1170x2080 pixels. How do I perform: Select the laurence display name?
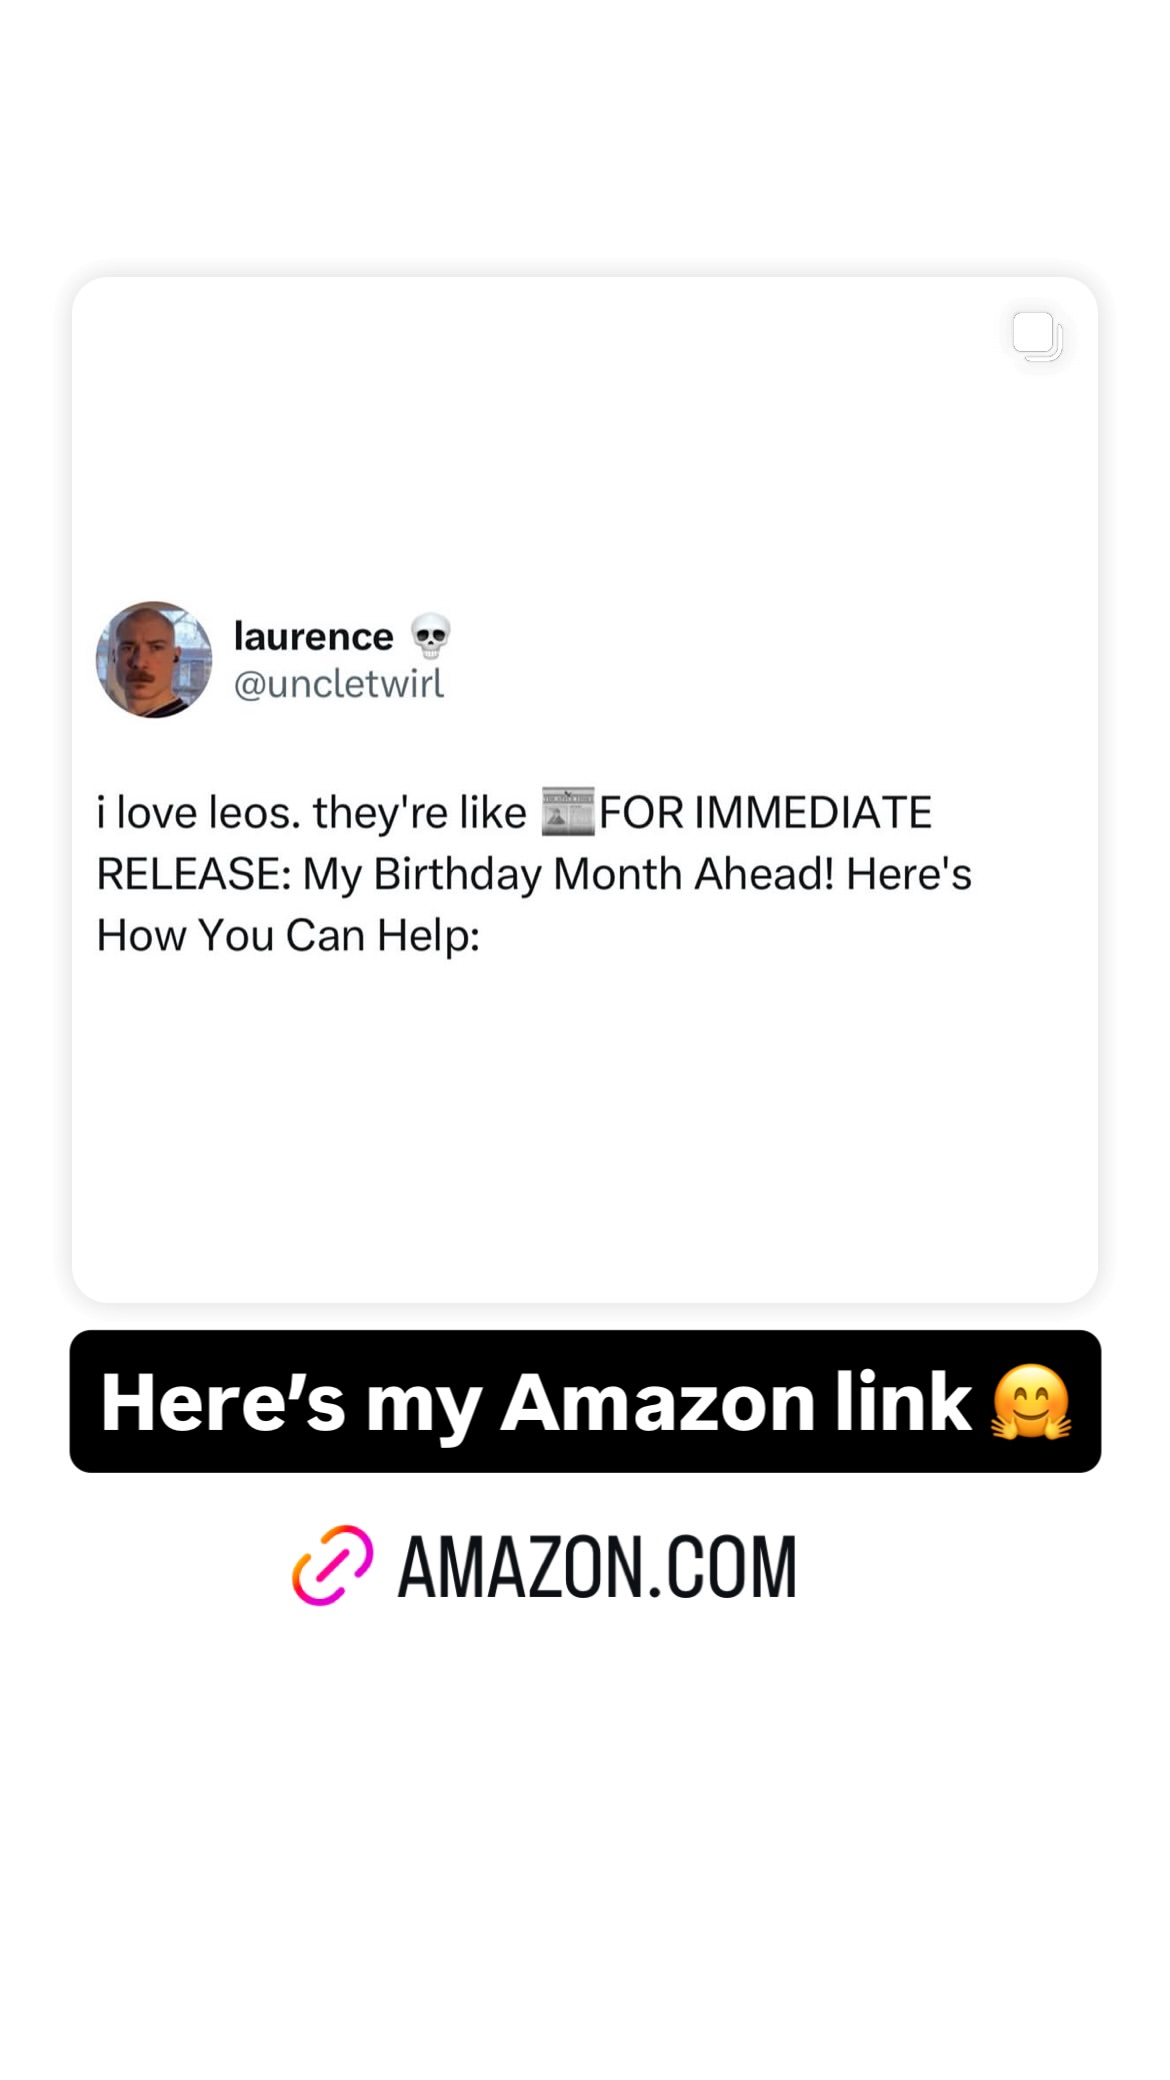313,636
